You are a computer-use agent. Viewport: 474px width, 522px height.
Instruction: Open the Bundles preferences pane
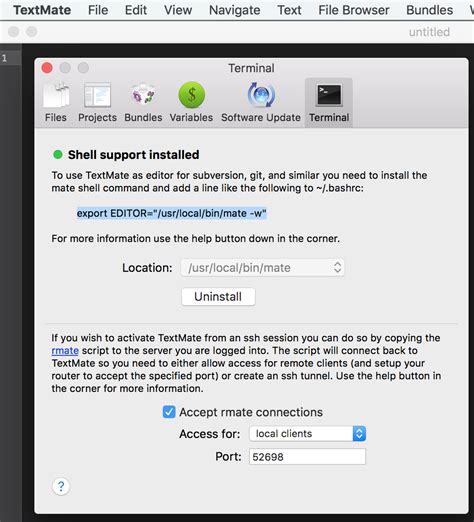[143, 102]
